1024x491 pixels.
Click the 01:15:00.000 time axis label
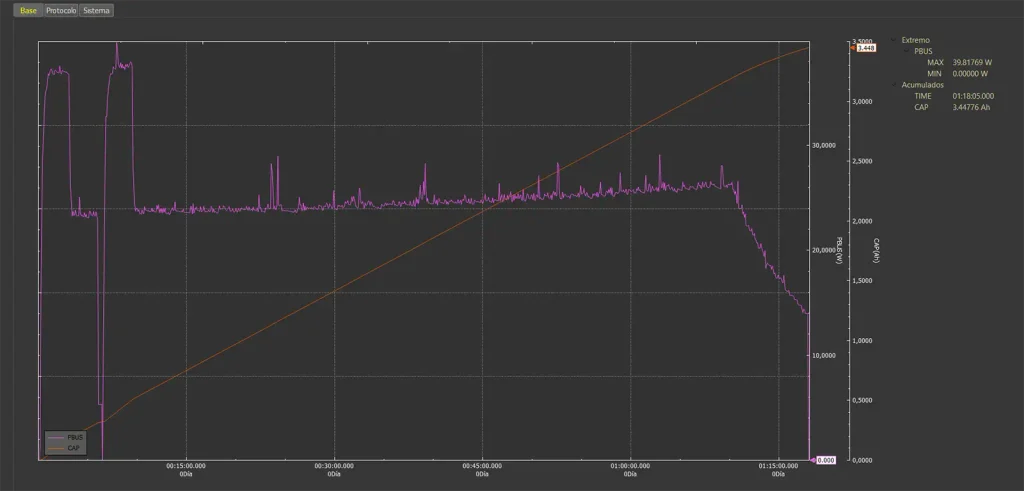778,466
